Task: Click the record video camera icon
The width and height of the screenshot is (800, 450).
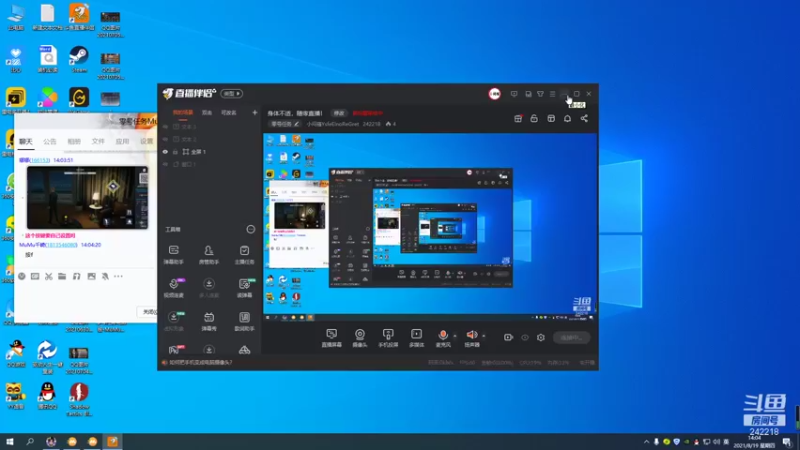Action: point(508,337)
